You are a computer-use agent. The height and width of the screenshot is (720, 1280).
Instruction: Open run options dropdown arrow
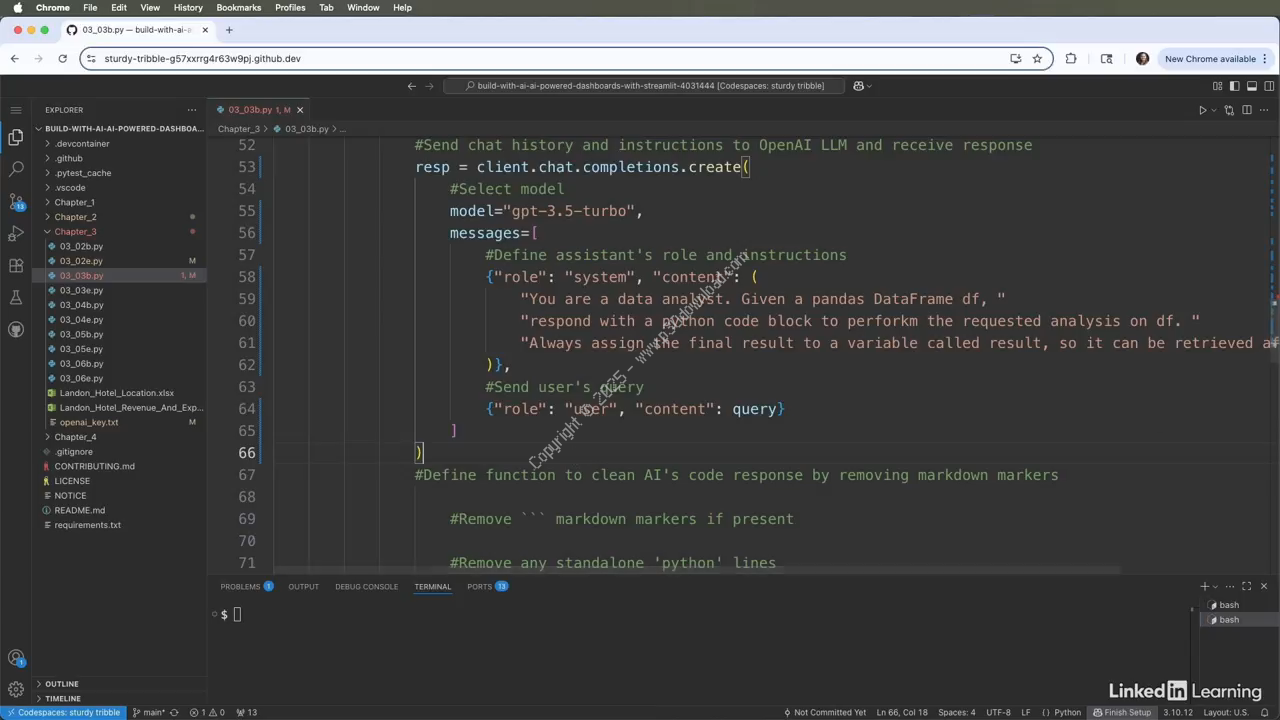coord(1214,110)
